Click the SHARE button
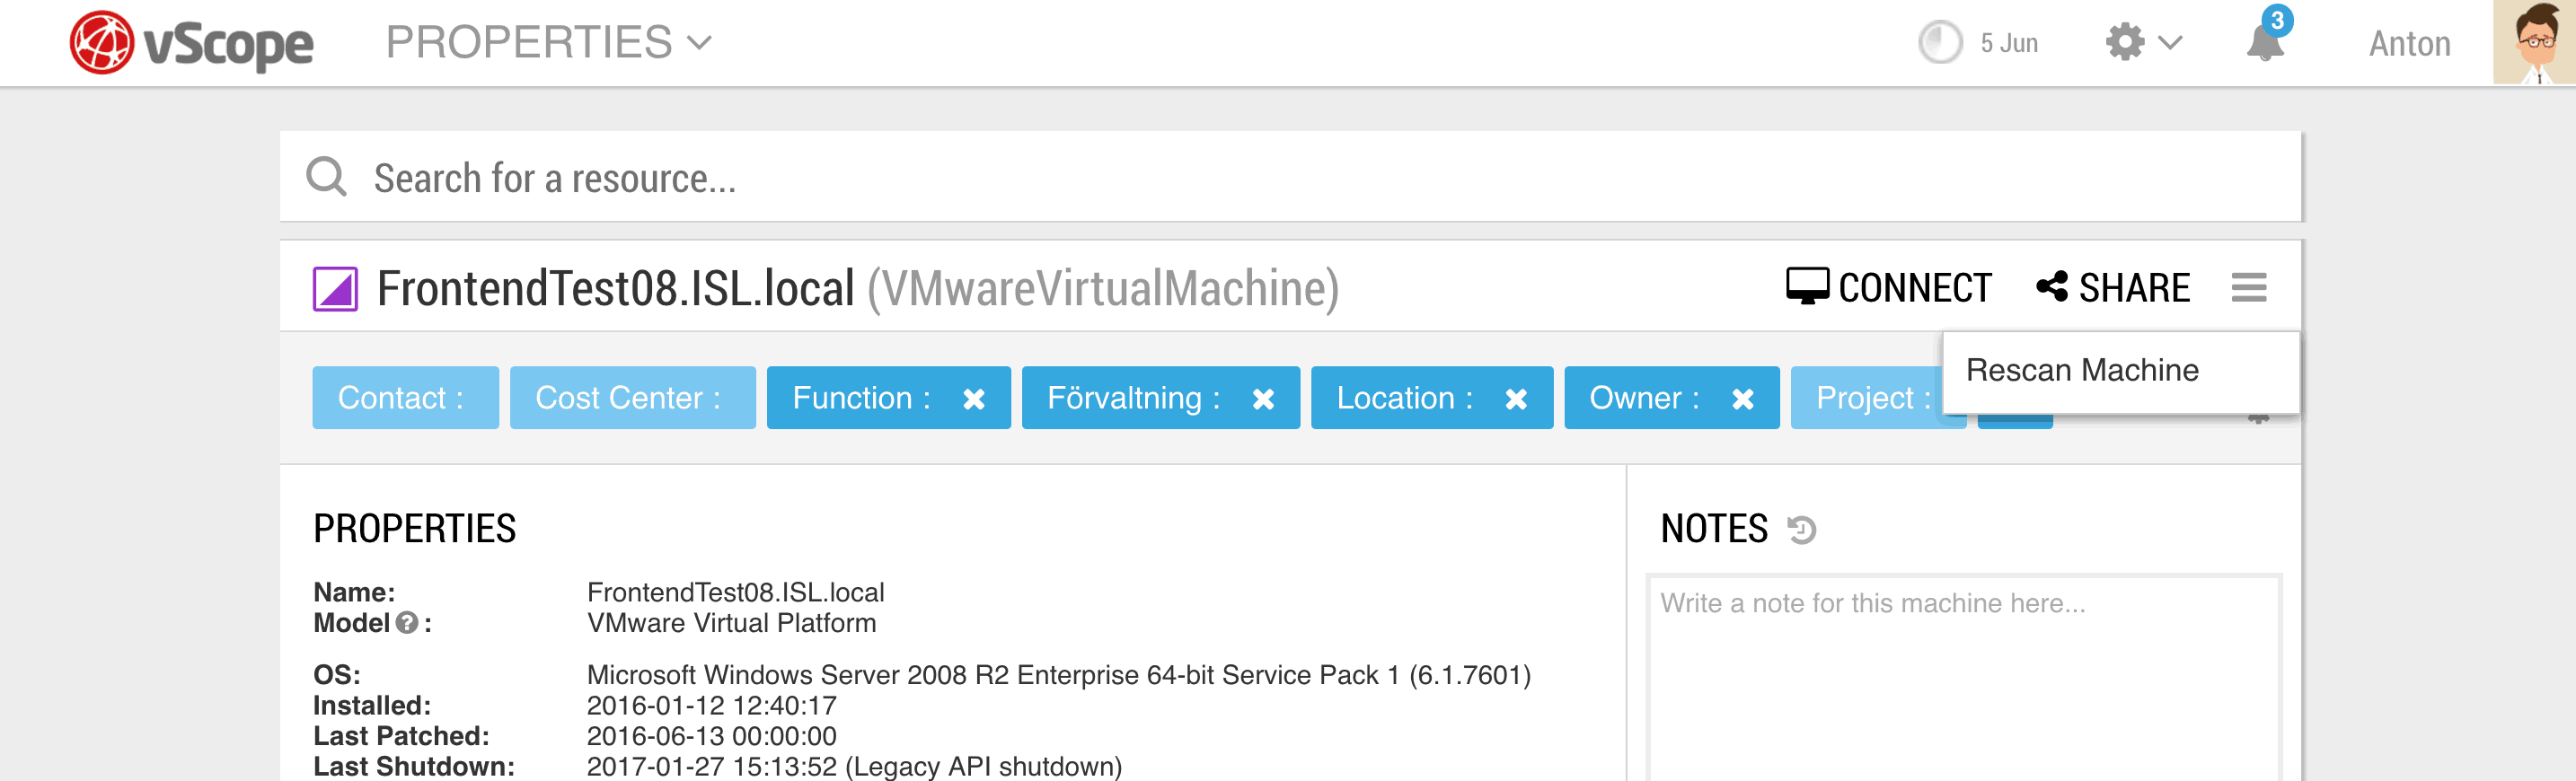This screenshot has height=781, width=2576. (x=2113, y=288)
